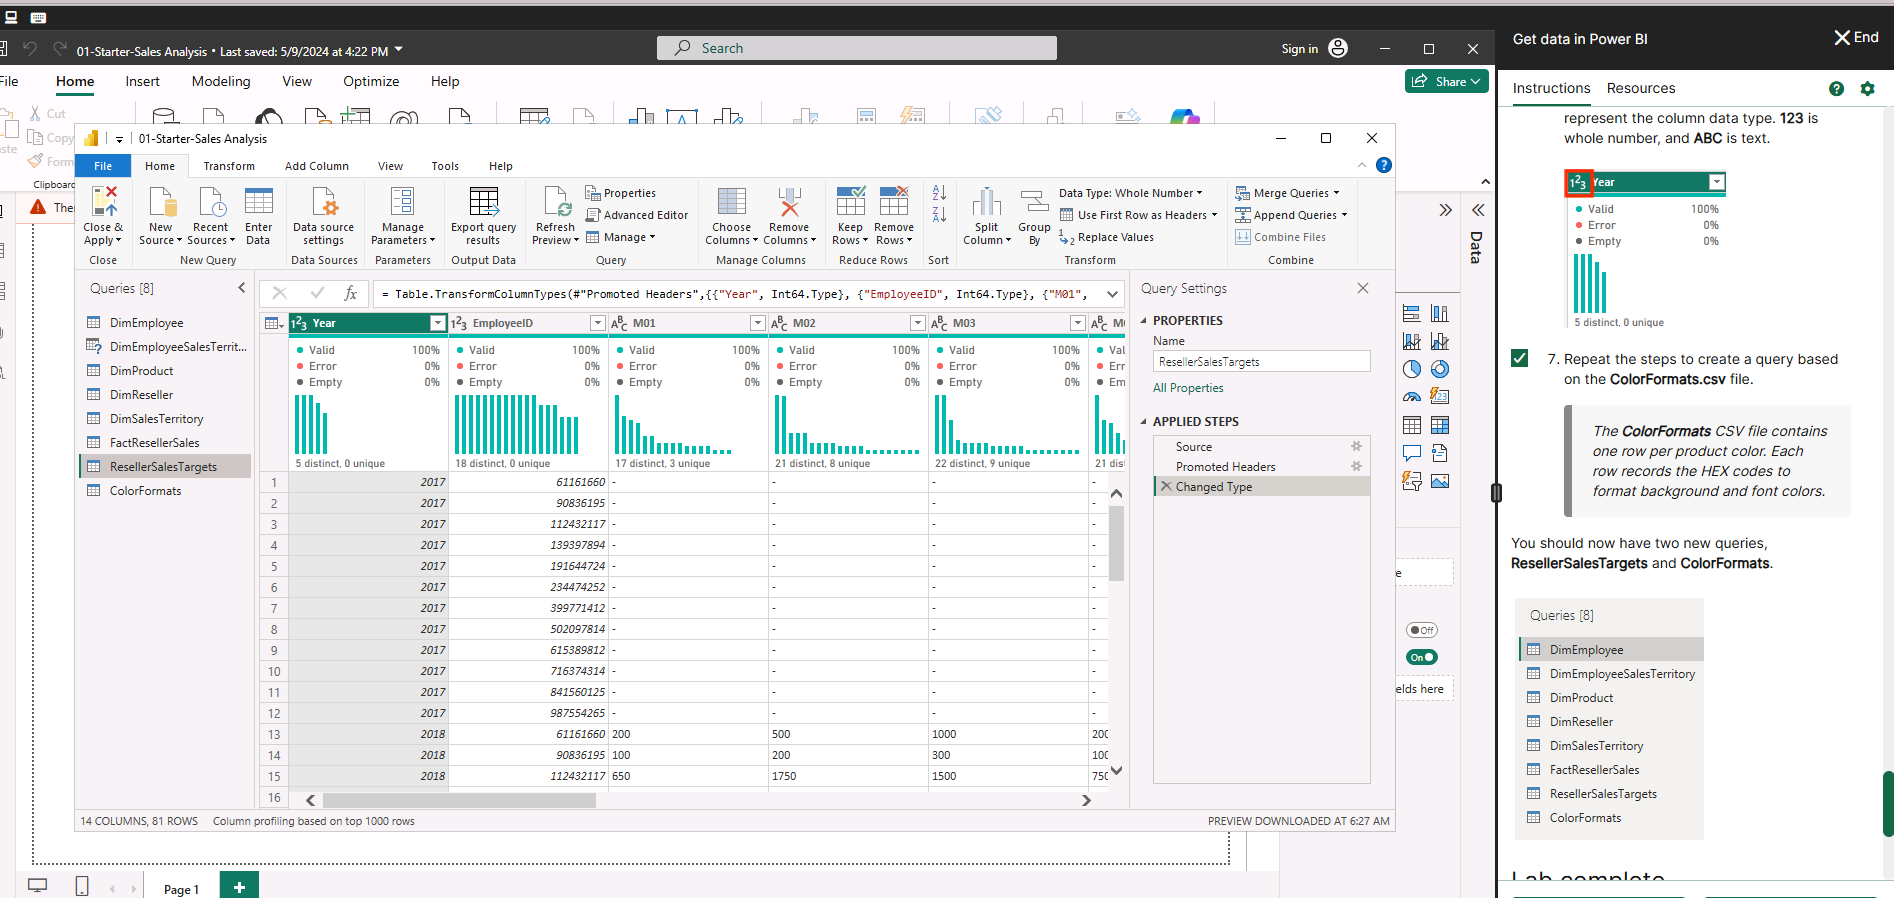Open the Tools ribbon tab

point(445,166)
